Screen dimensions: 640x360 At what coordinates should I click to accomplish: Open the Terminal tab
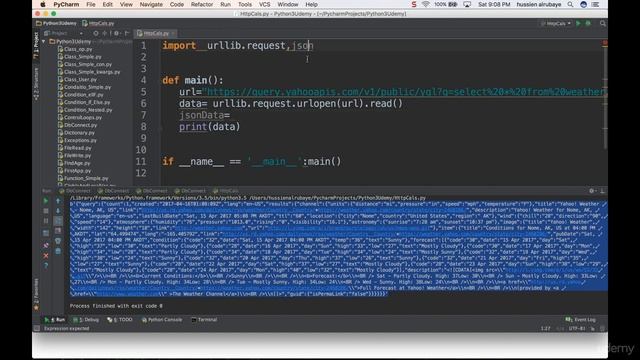pos(204,320)
